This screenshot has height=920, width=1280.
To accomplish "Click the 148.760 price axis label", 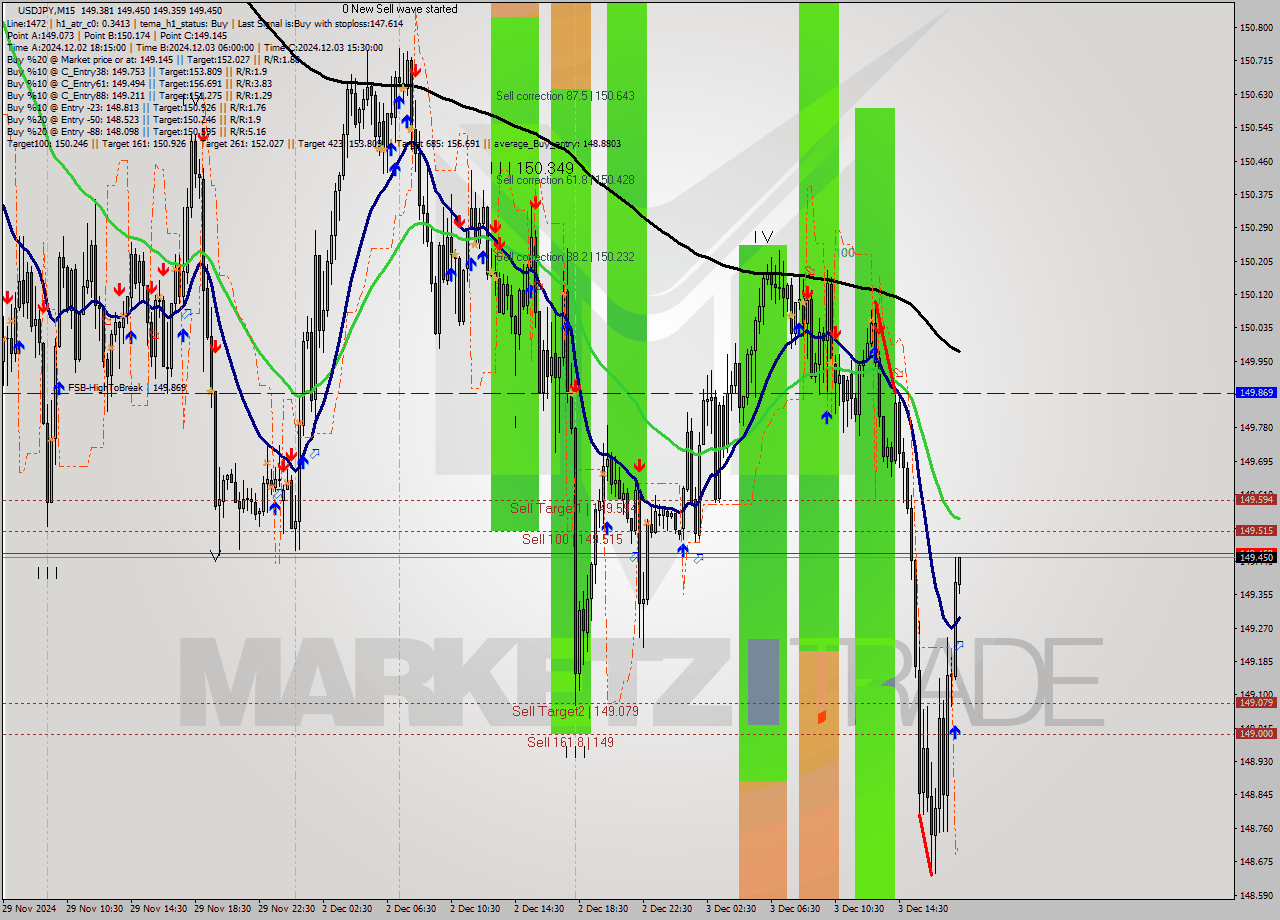I will tap(1256, 828).
